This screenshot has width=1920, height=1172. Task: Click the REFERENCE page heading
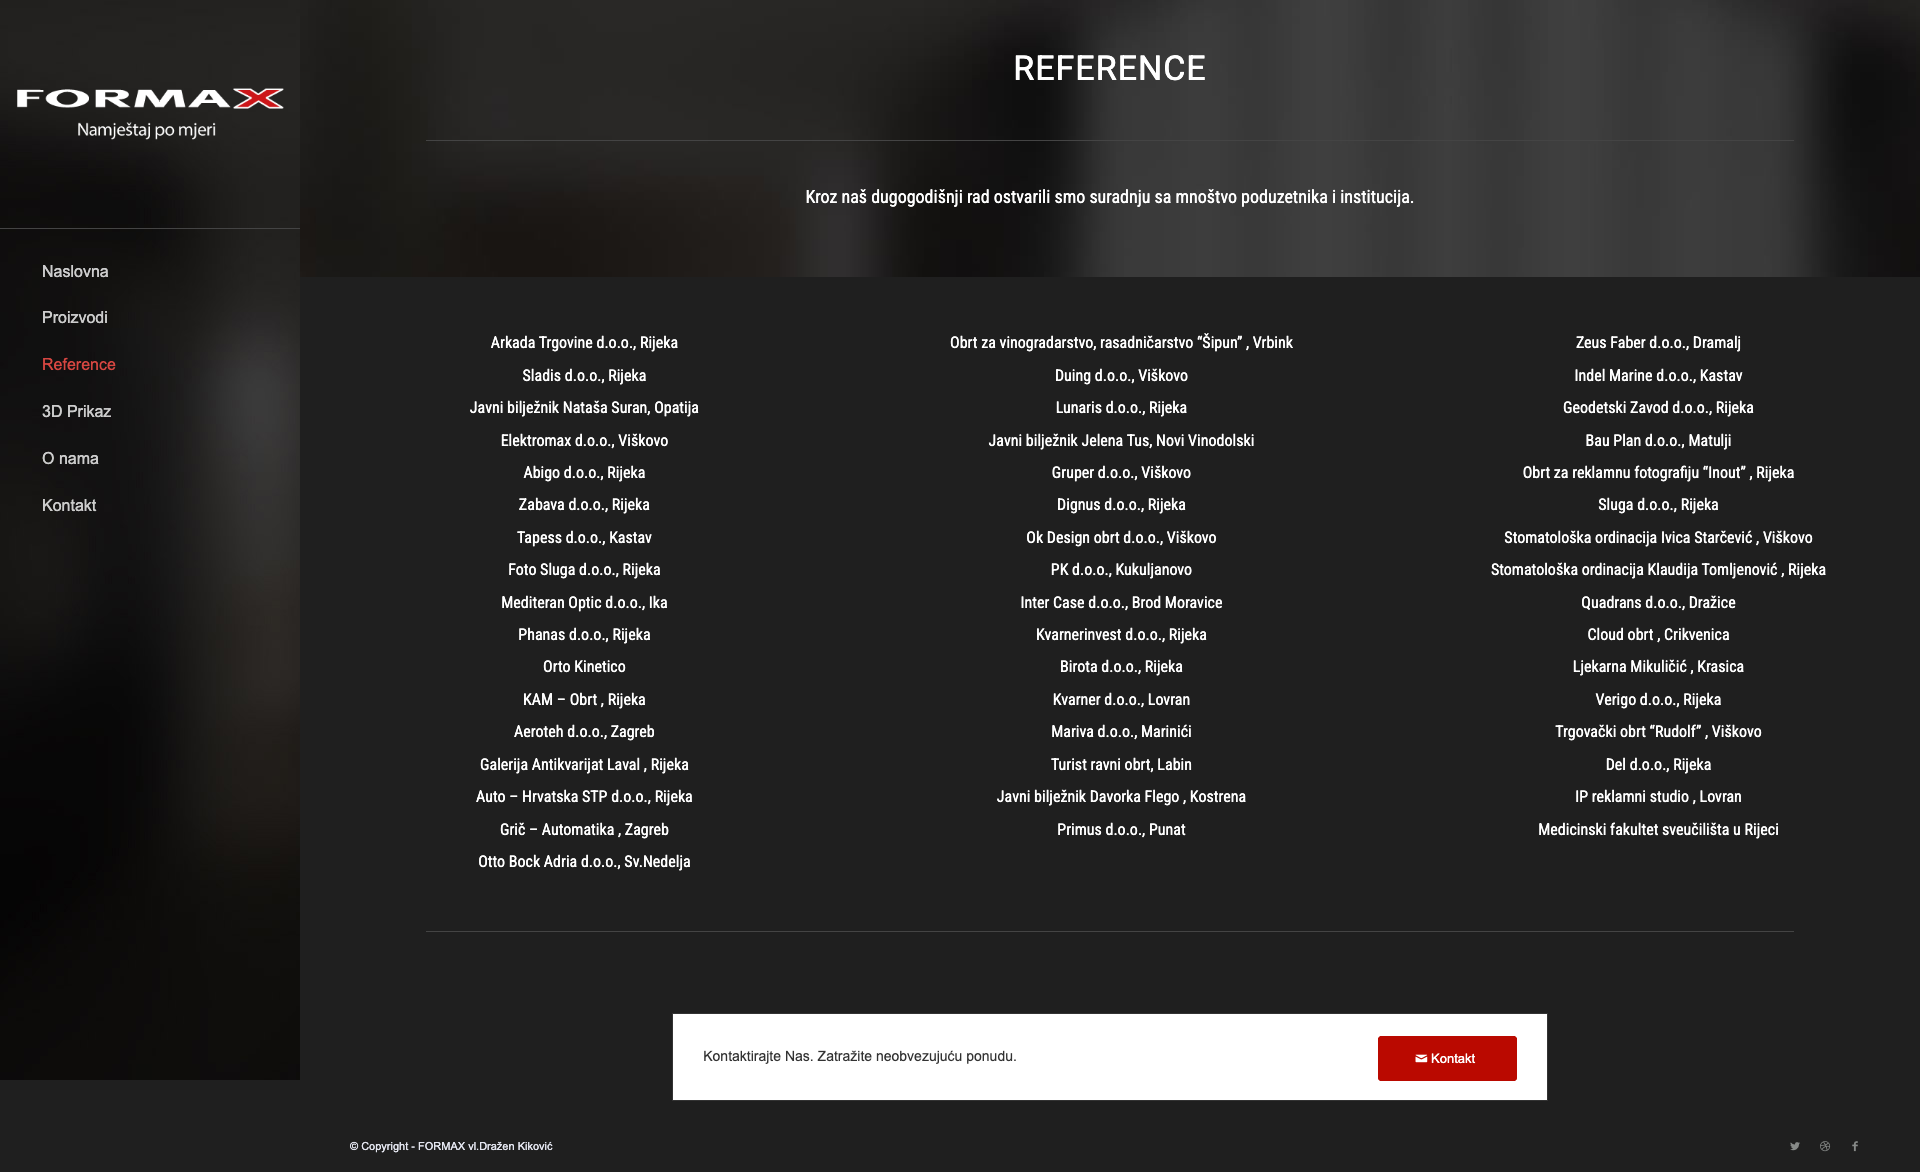(1109, 68)
